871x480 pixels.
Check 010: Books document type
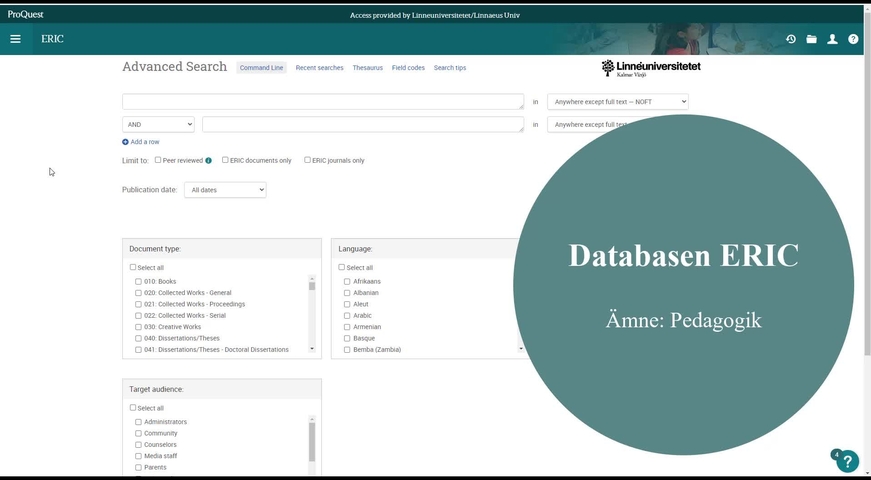138,282
